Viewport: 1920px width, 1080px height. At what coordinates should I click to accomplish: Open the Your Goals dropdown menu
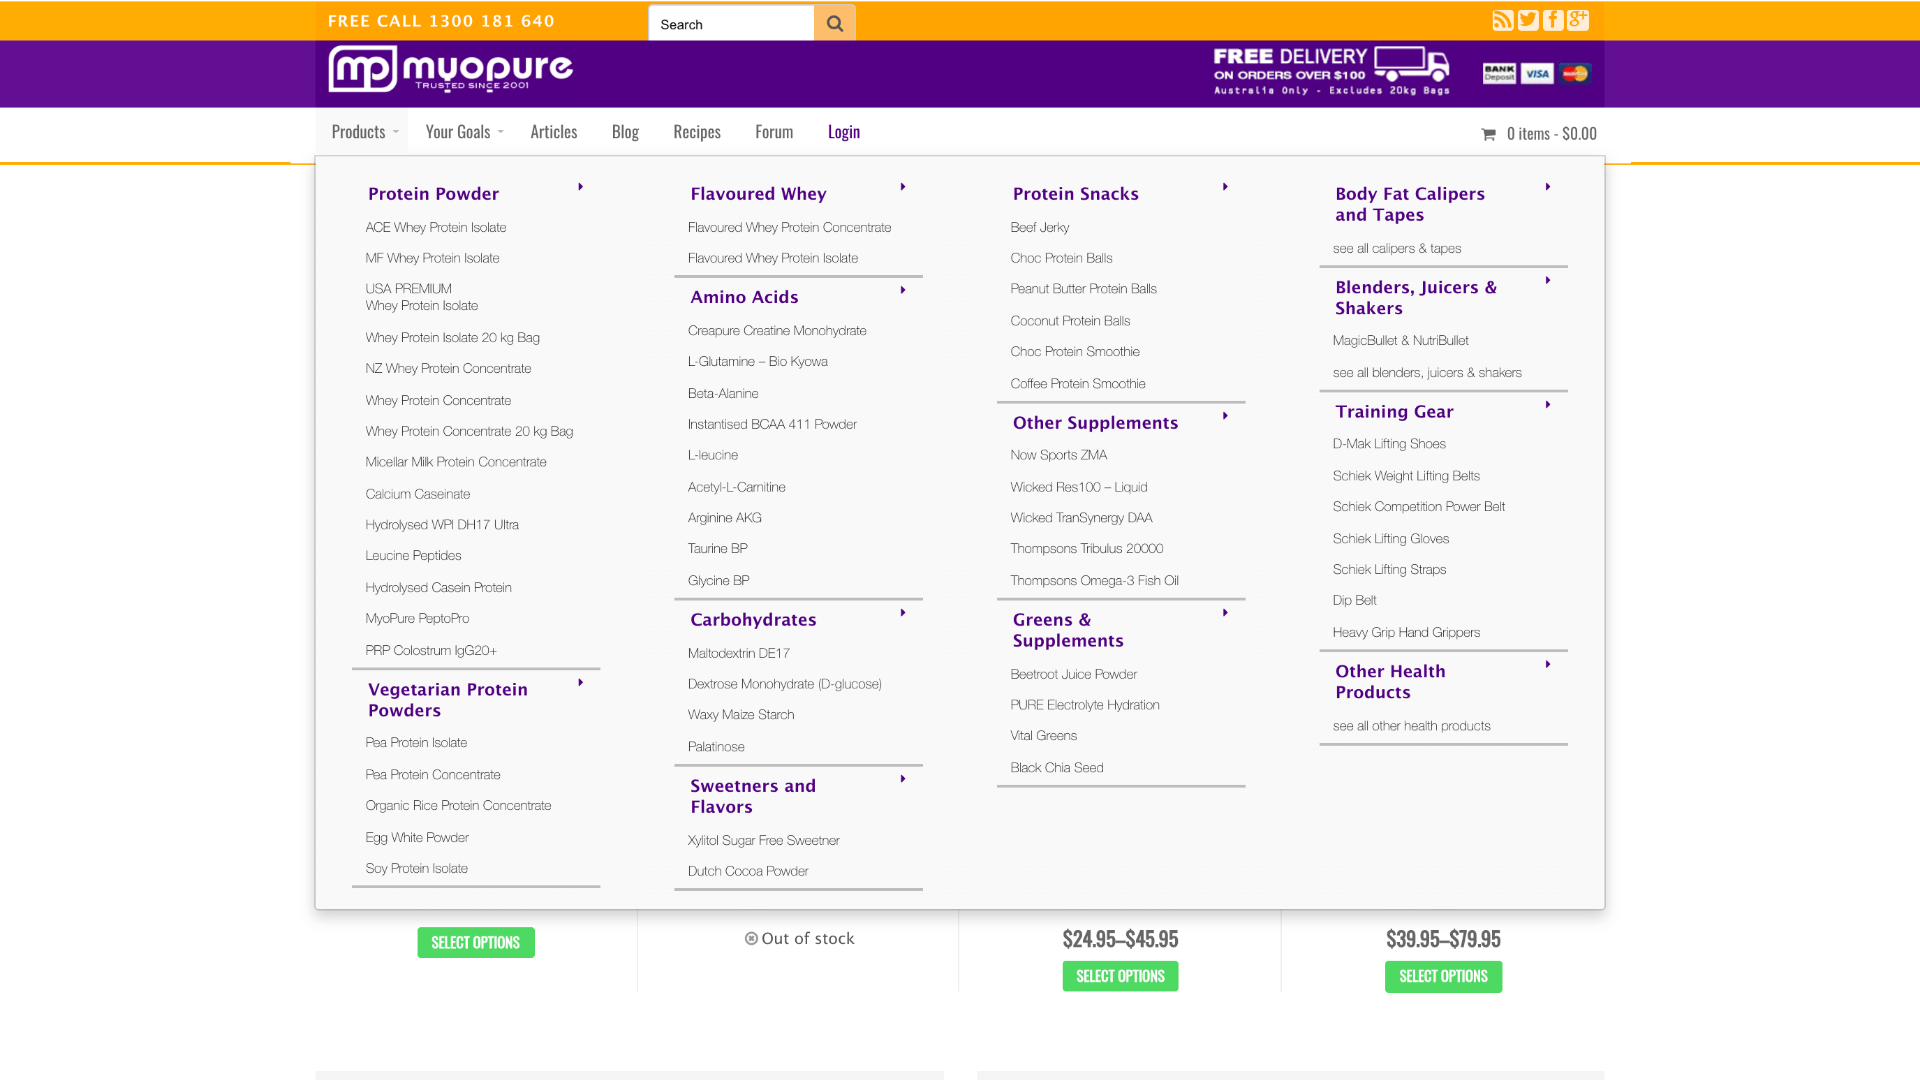click(x=463, y=131)
